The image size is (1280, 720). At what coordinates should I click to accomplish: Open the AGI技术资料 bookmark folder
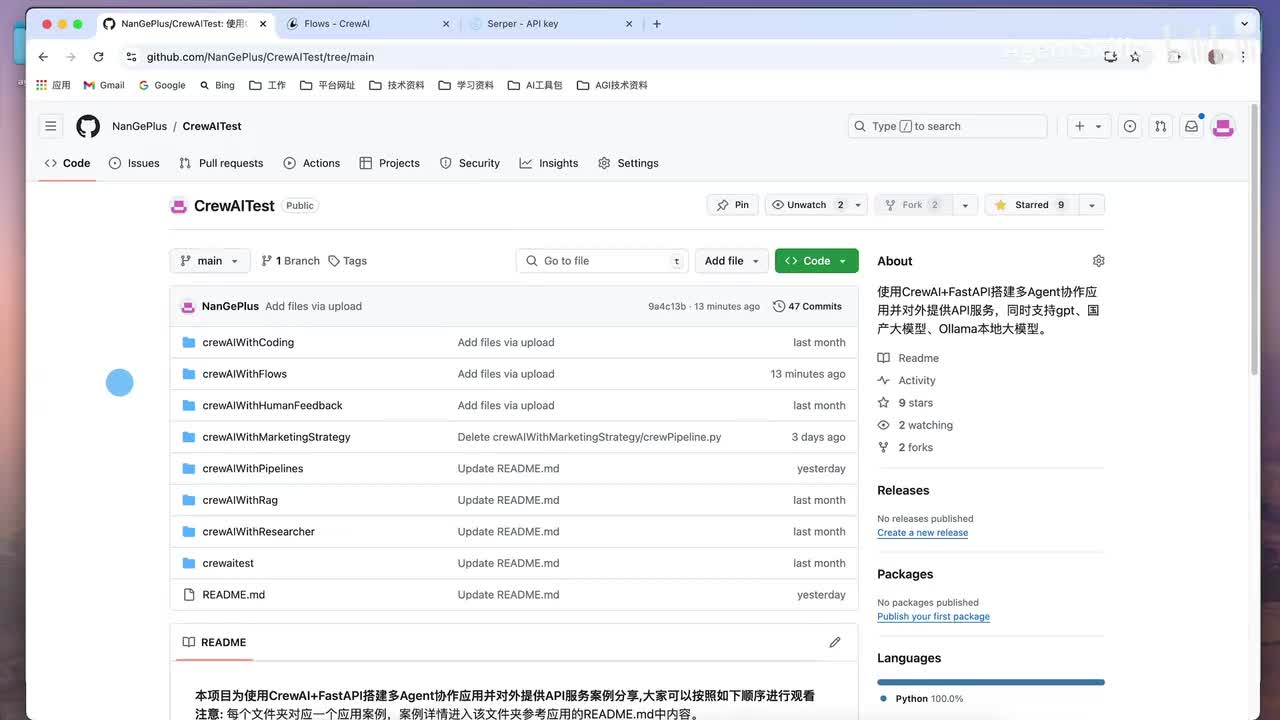pyautogui.click(x=612, y=85)
